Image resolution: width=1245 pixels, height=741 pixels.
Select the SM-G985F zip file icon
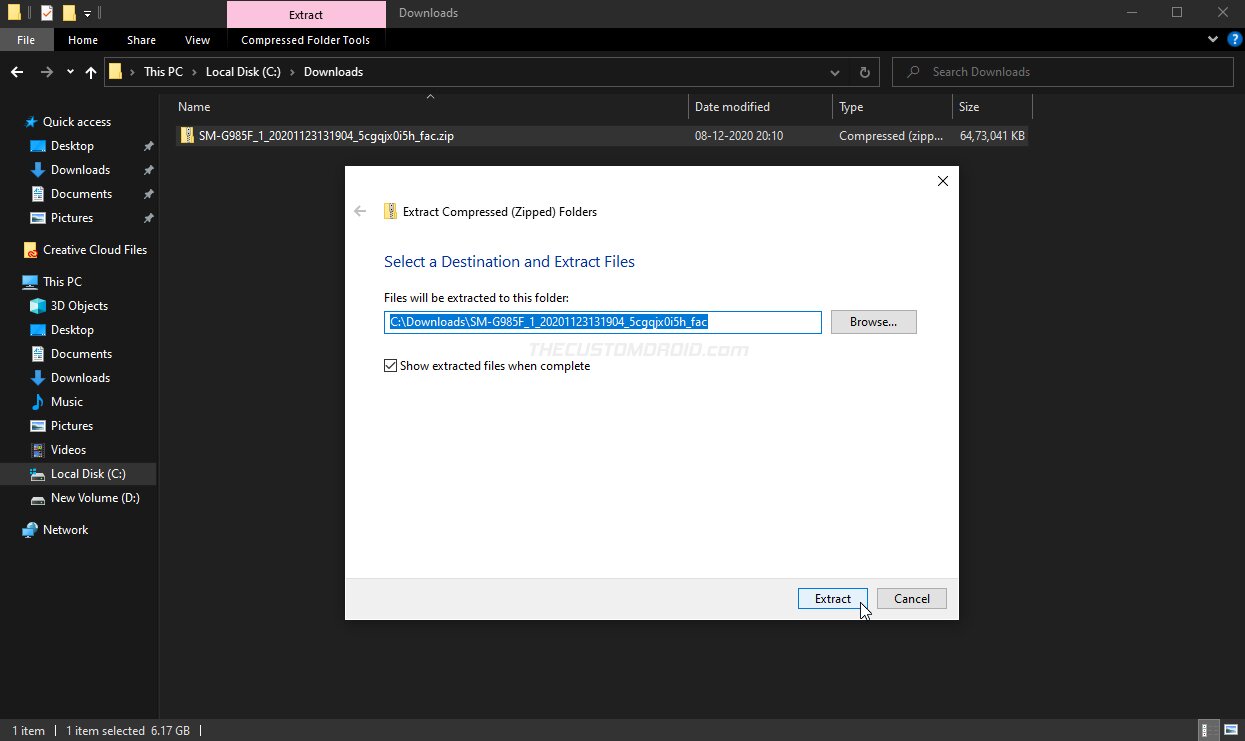pyautogui.click(x=187, y=135)
